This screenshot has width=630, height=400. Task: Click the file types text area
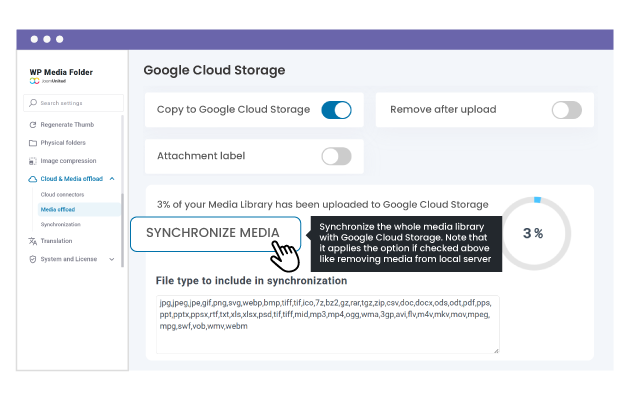tap(328, 323)
